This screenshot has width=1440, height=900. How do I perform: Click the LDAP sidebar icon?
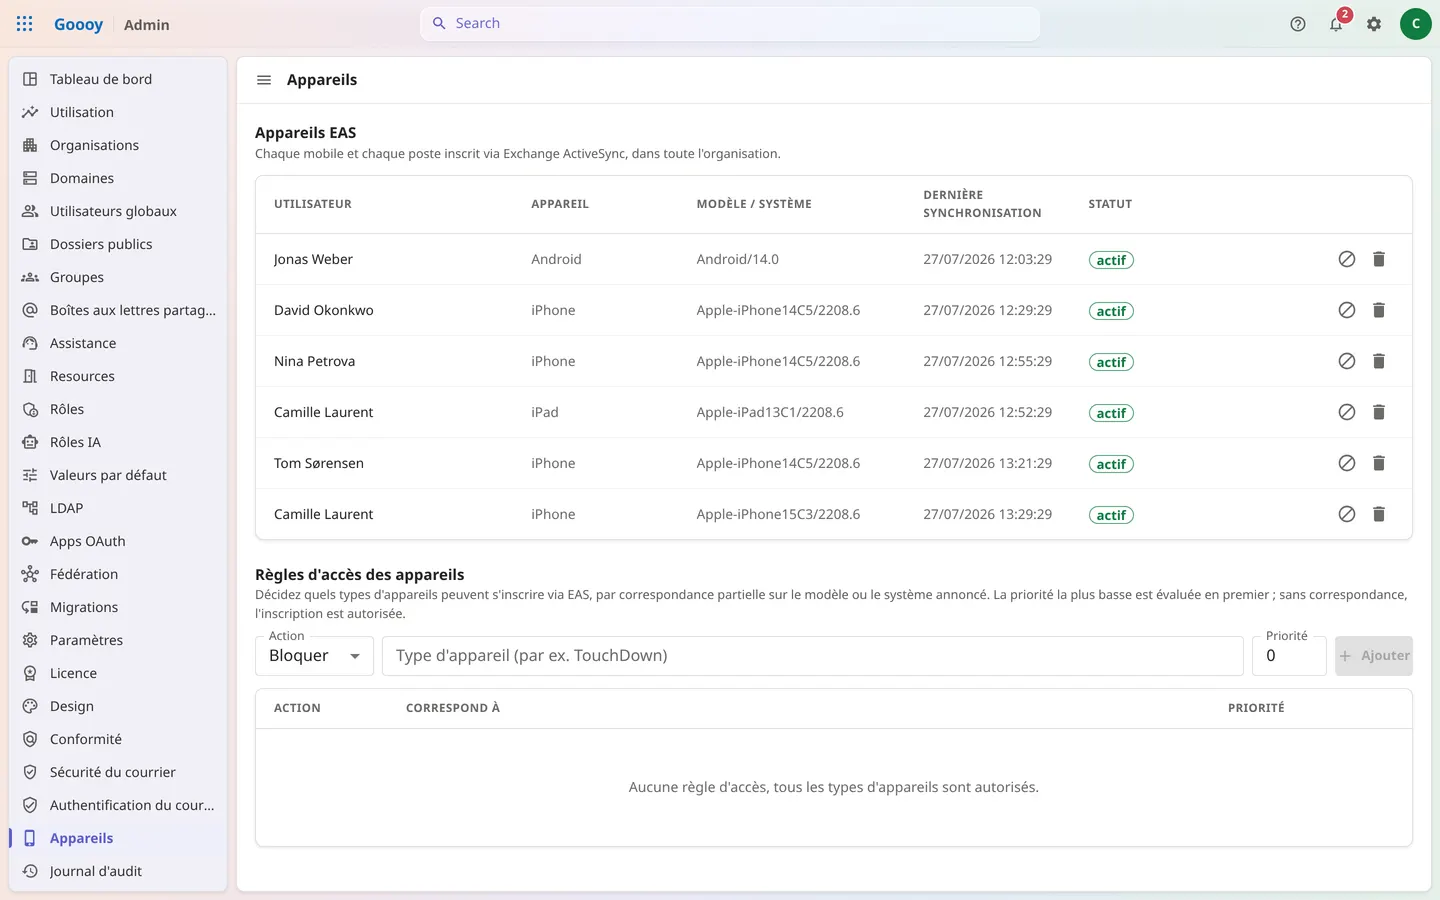30,508
